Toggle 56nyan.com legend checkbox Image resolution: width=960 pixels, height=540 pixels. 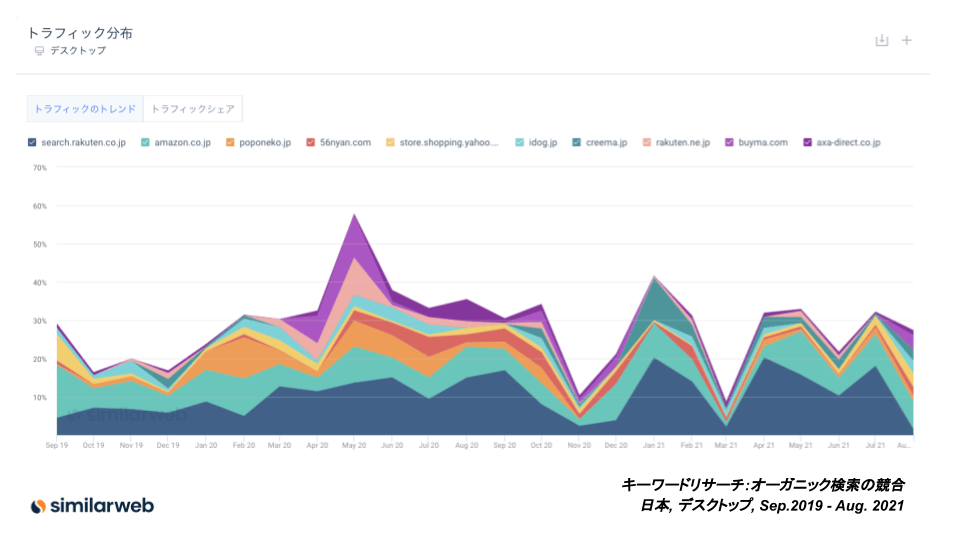pyautogui.click(x=311, y=143)
